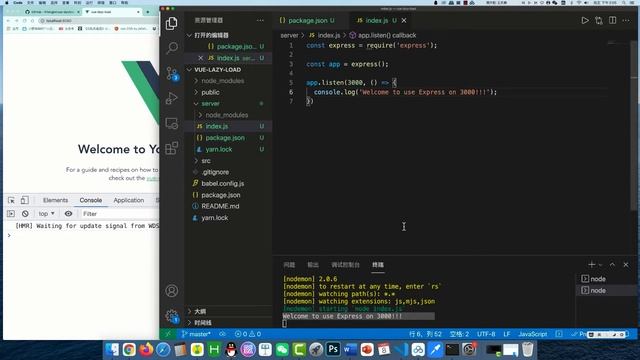
Task: Toggle the console sidebar in DevTools
Action: (x=11, y=213)
